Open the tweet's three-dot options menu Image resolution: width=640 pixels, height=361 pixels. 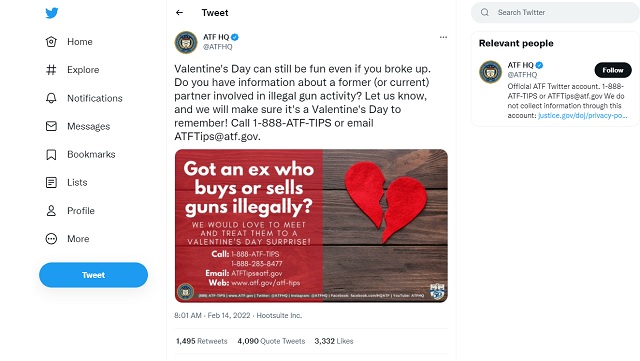(x=443, y=37)
